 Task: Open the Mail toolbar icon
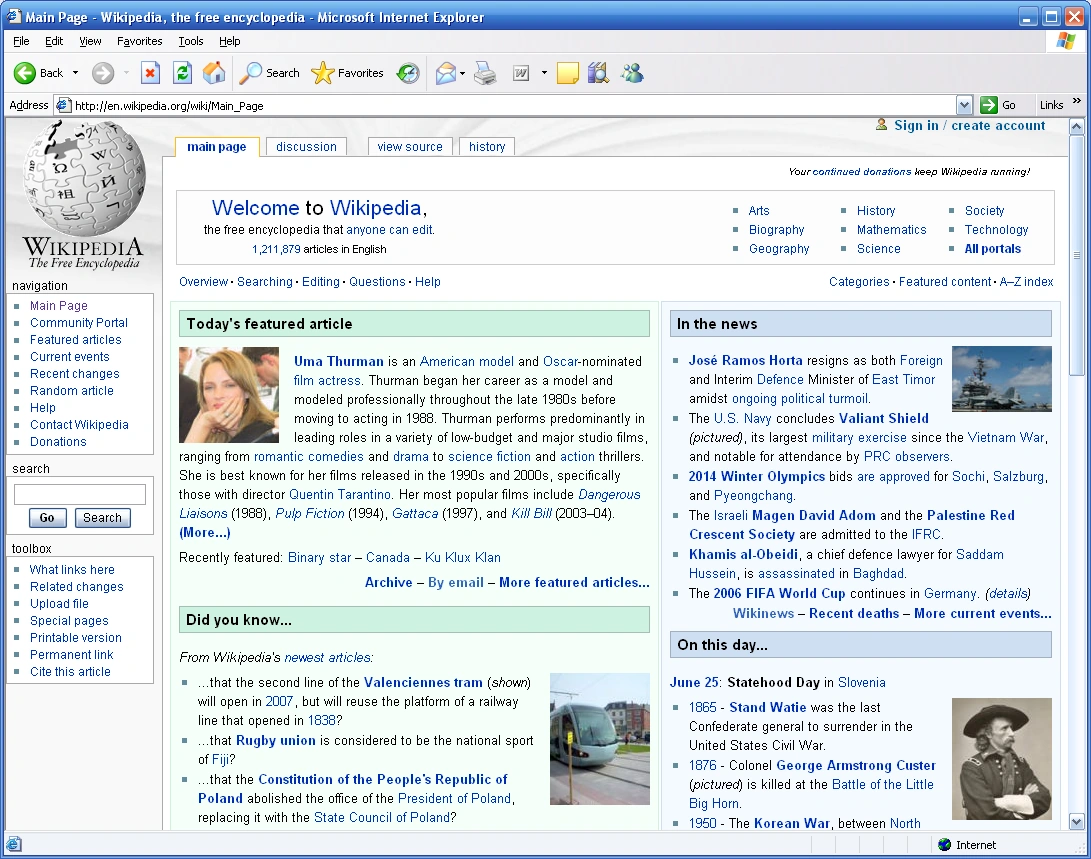(445, 73)
